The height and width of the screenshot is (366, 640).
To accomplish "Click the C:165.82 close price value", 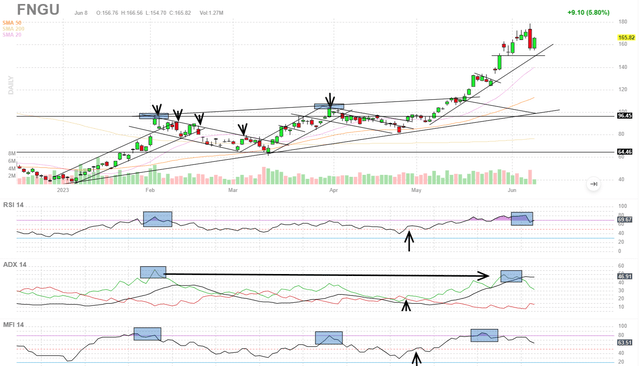I will point(180,13).
